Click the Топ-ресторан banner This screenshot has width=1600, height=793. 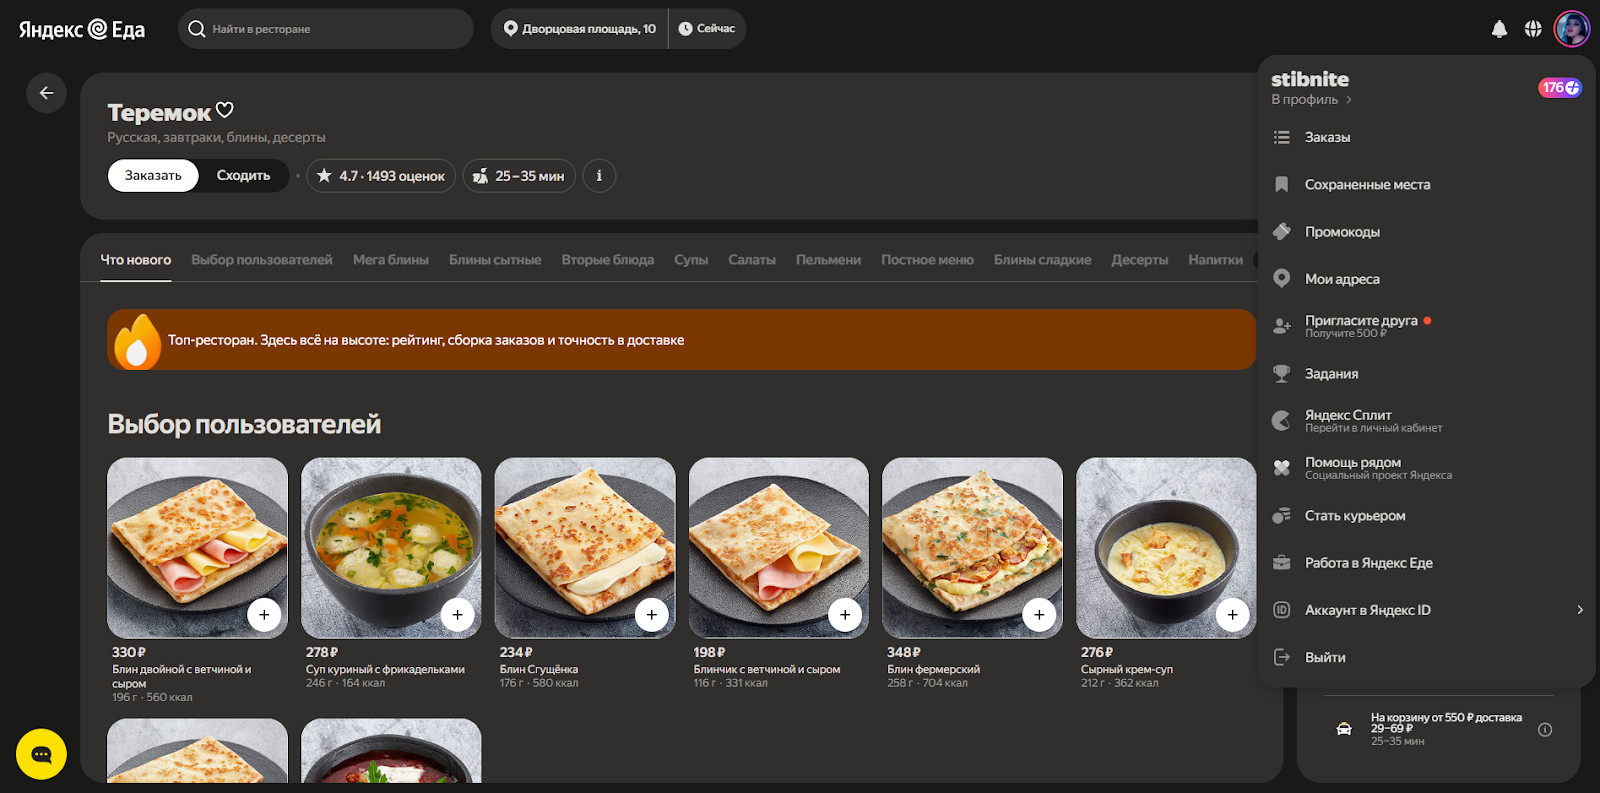click(x=681, y=340)
